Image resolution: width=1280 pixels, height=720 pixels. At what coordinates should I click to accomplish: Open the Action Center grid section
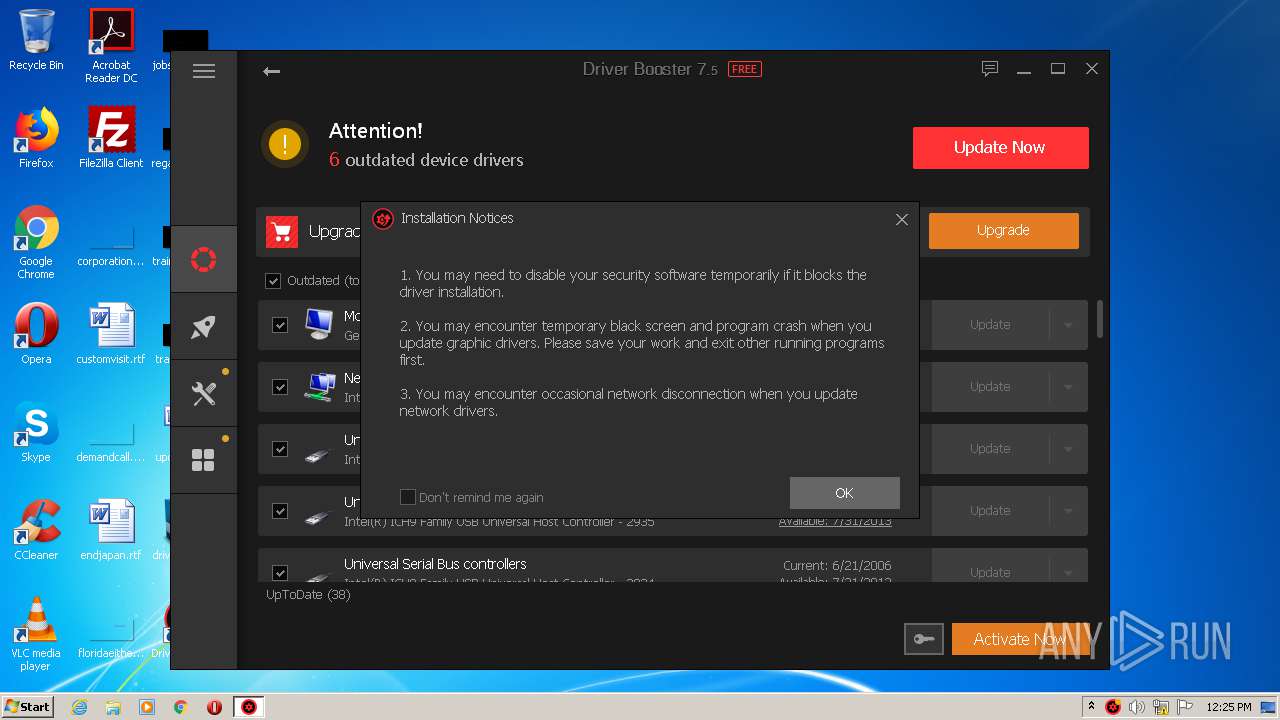tap(204, 460)
